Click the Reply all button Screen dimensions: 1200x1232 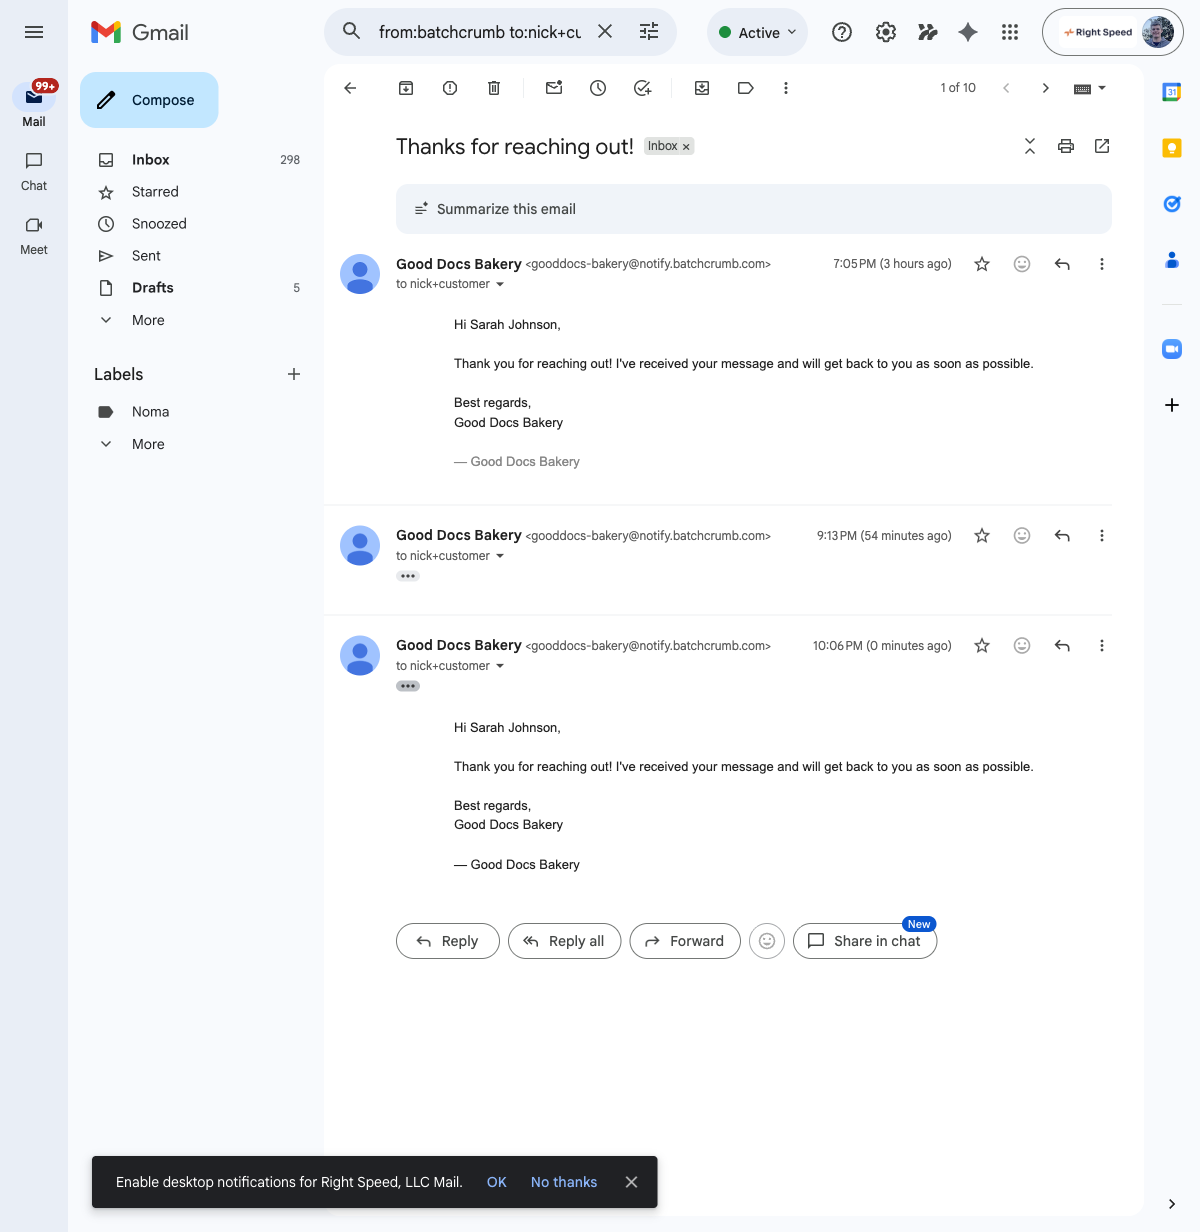pyautogui.click(x=564, y=941)
